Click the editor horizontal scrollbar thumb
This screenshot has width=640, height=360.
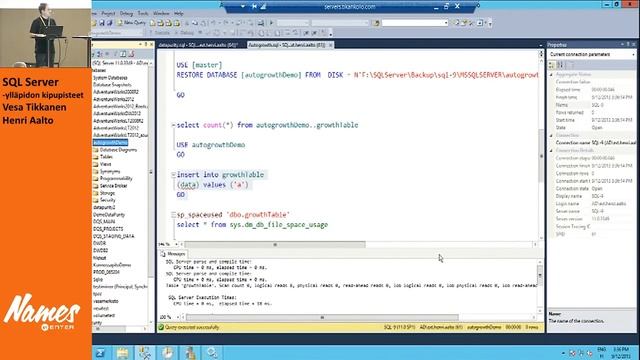(x=275, y=244)
